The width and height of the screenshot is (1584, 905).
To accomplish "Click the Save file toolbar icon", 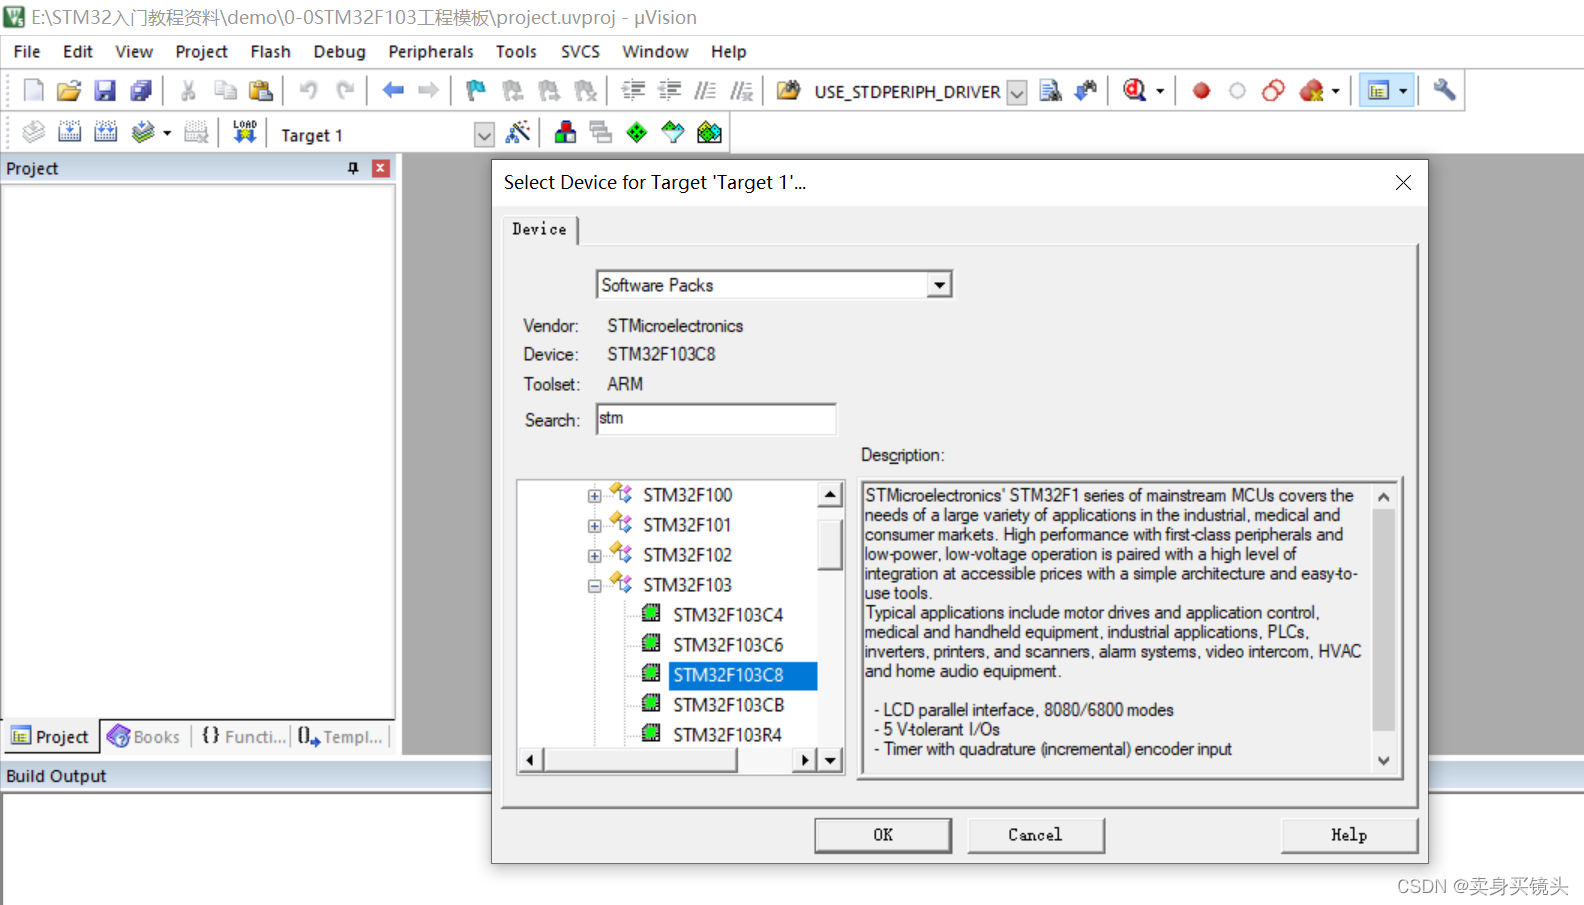I will point(105,91).
